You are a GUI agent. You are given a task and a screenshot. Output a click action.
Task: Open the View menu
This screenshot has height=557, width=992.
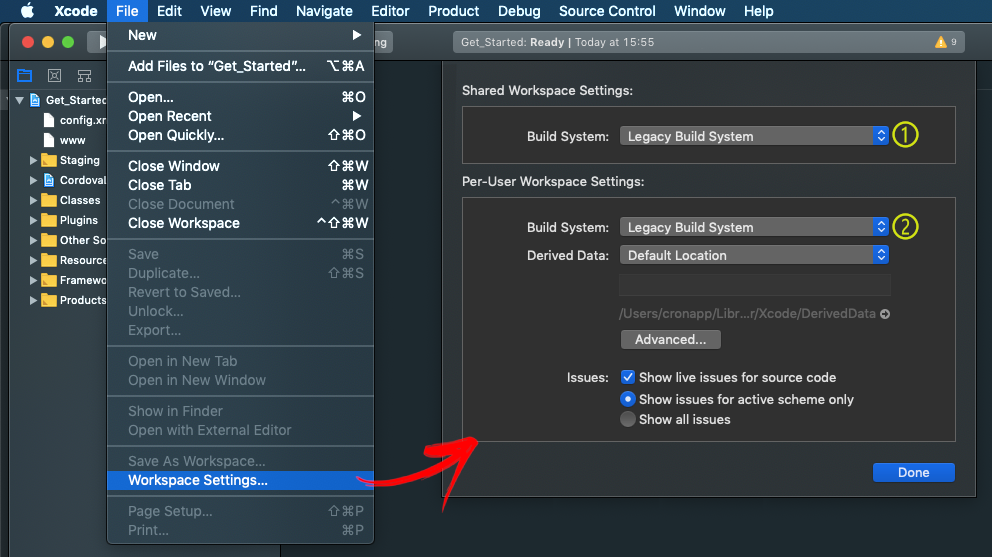[215, 11]
